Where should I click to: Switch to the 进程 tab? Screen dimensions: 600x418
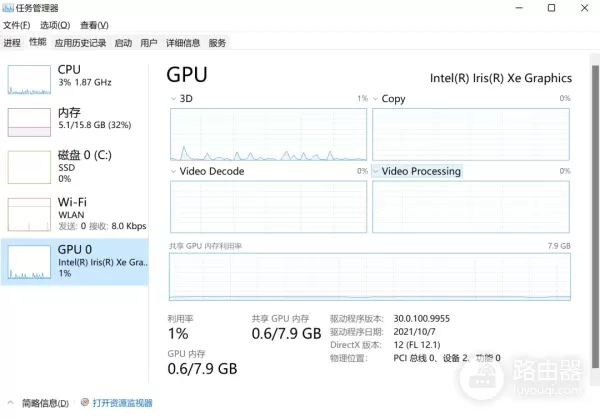(x=12, y=43)
